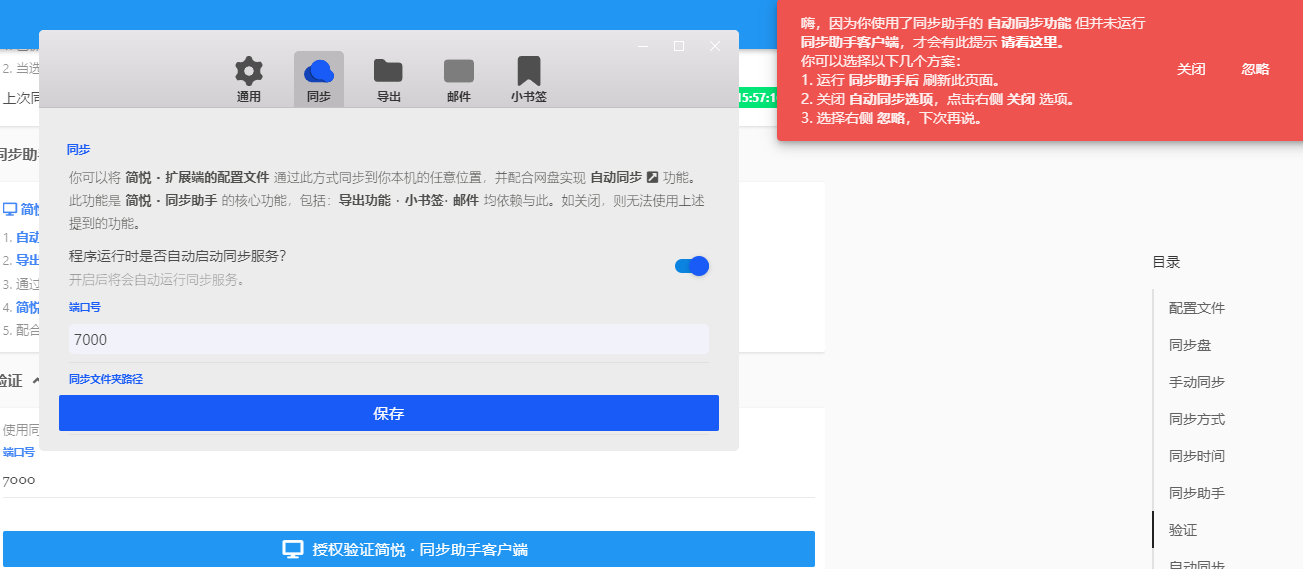Viewport: 1303px width, 569px height.
Task: Click 关闭 in the red notification
Action: (x=1191, y=69)
